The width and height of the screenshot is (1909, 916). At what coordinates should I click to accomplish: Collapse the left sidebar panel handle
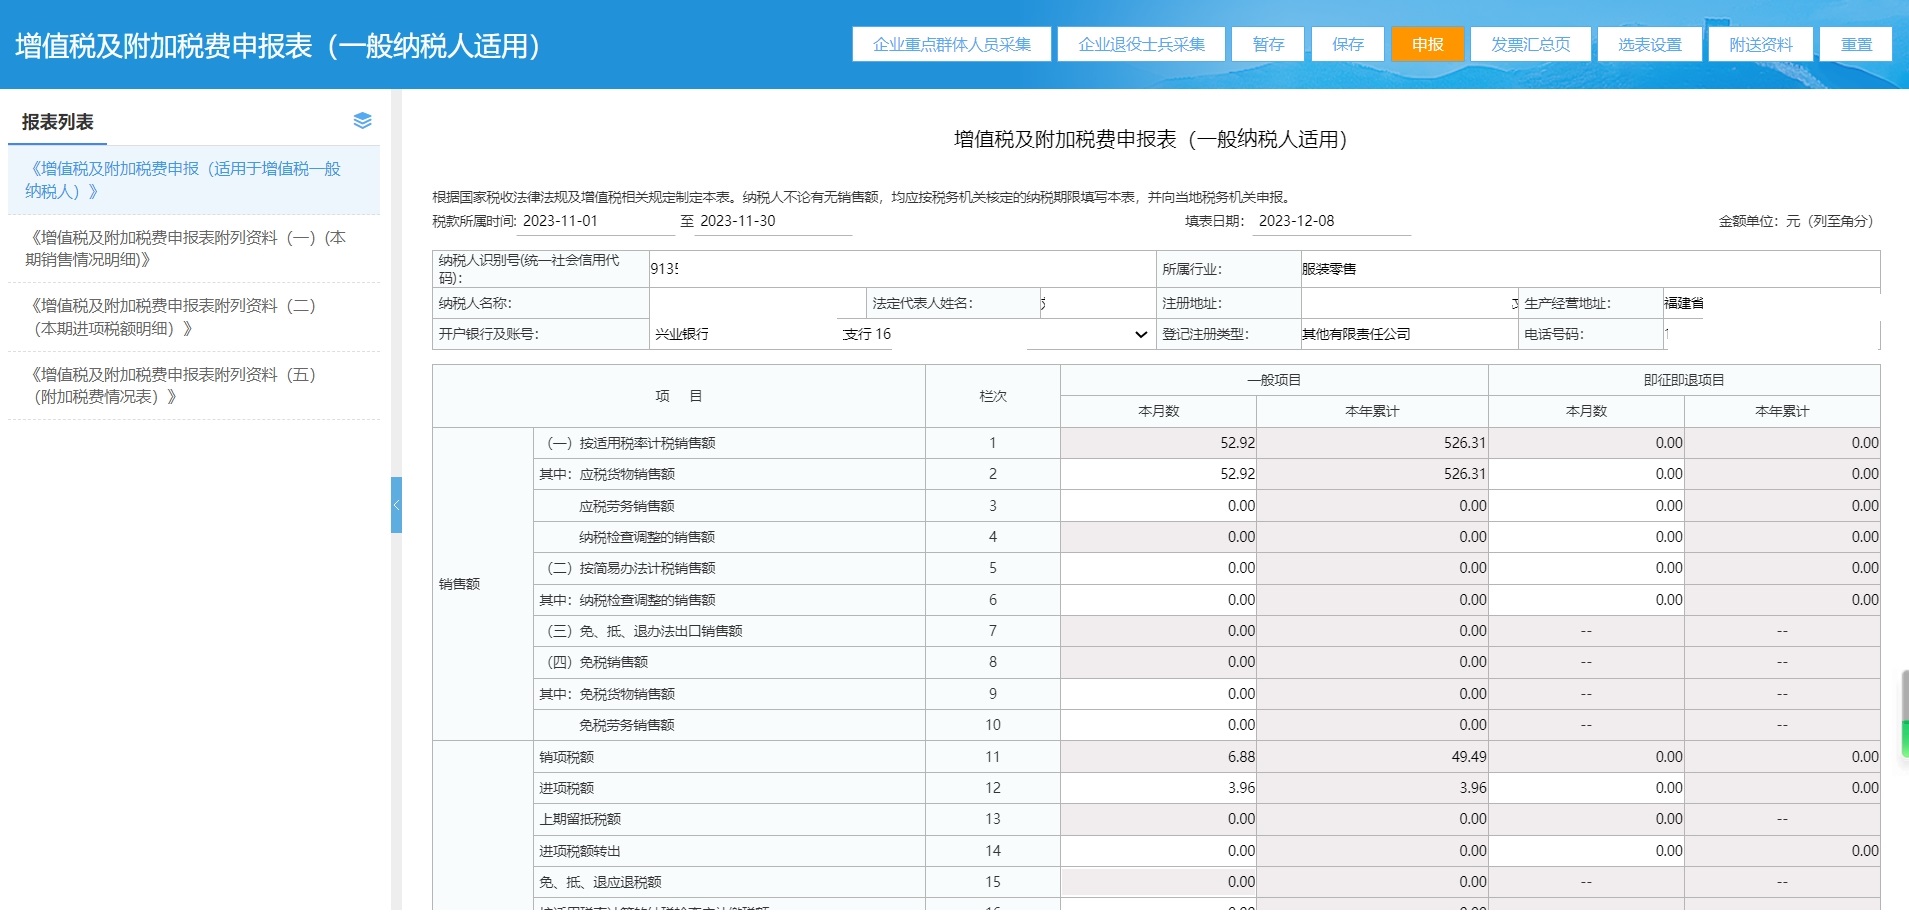point(396,505)
